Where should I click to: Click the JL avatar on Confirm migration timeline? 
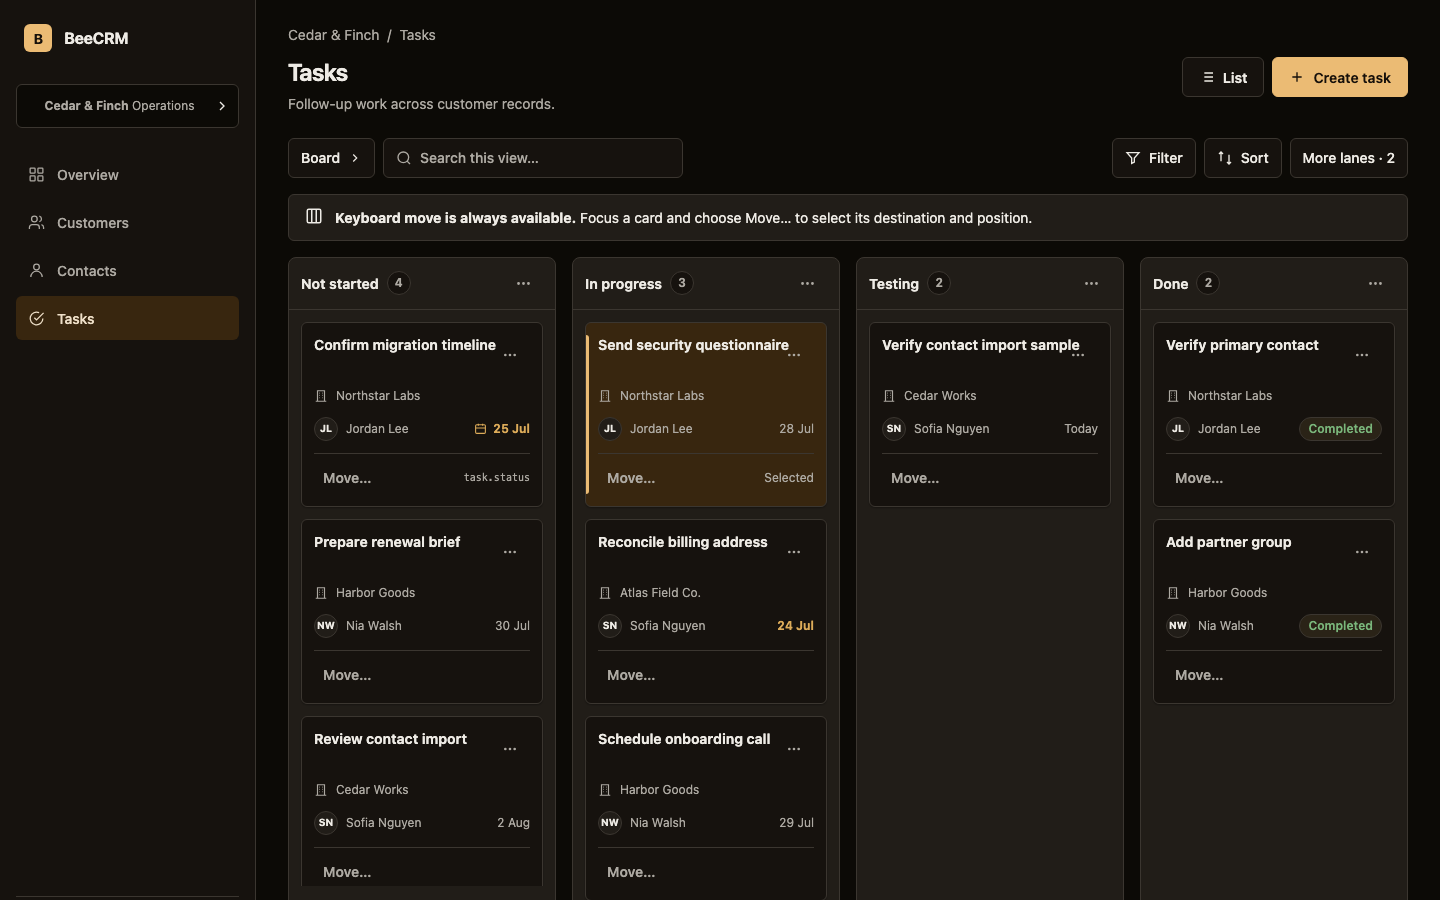point(326,429)
